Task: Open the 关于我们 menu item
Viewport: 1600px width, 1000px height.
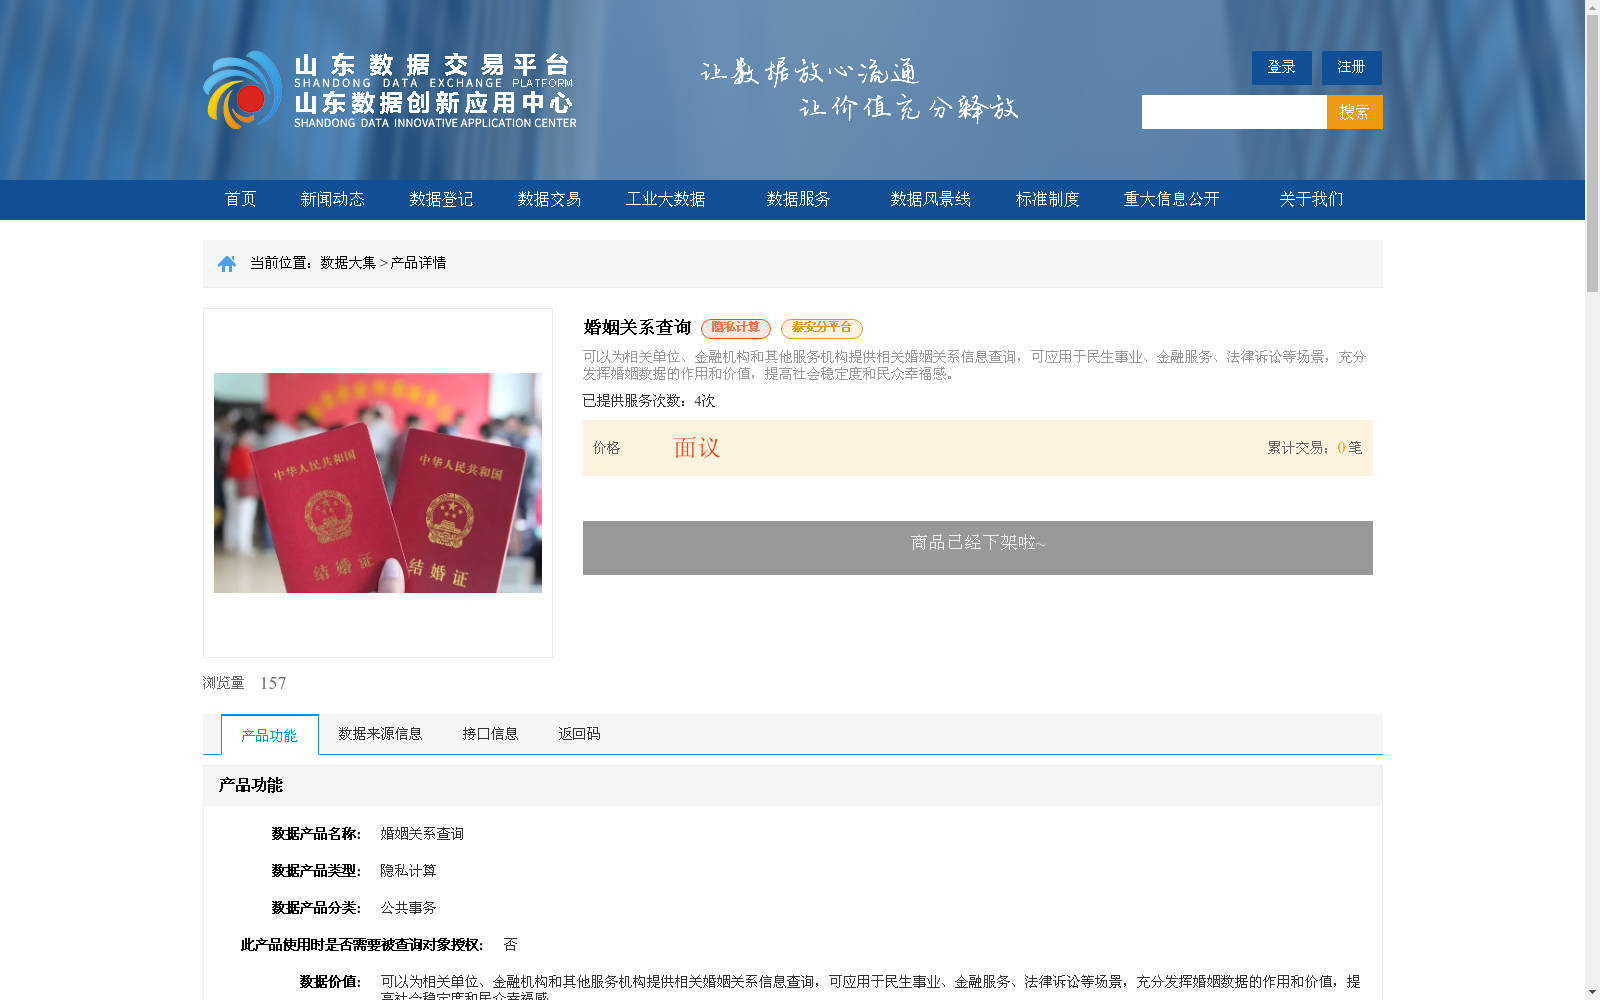Action: coord(1311,199)
